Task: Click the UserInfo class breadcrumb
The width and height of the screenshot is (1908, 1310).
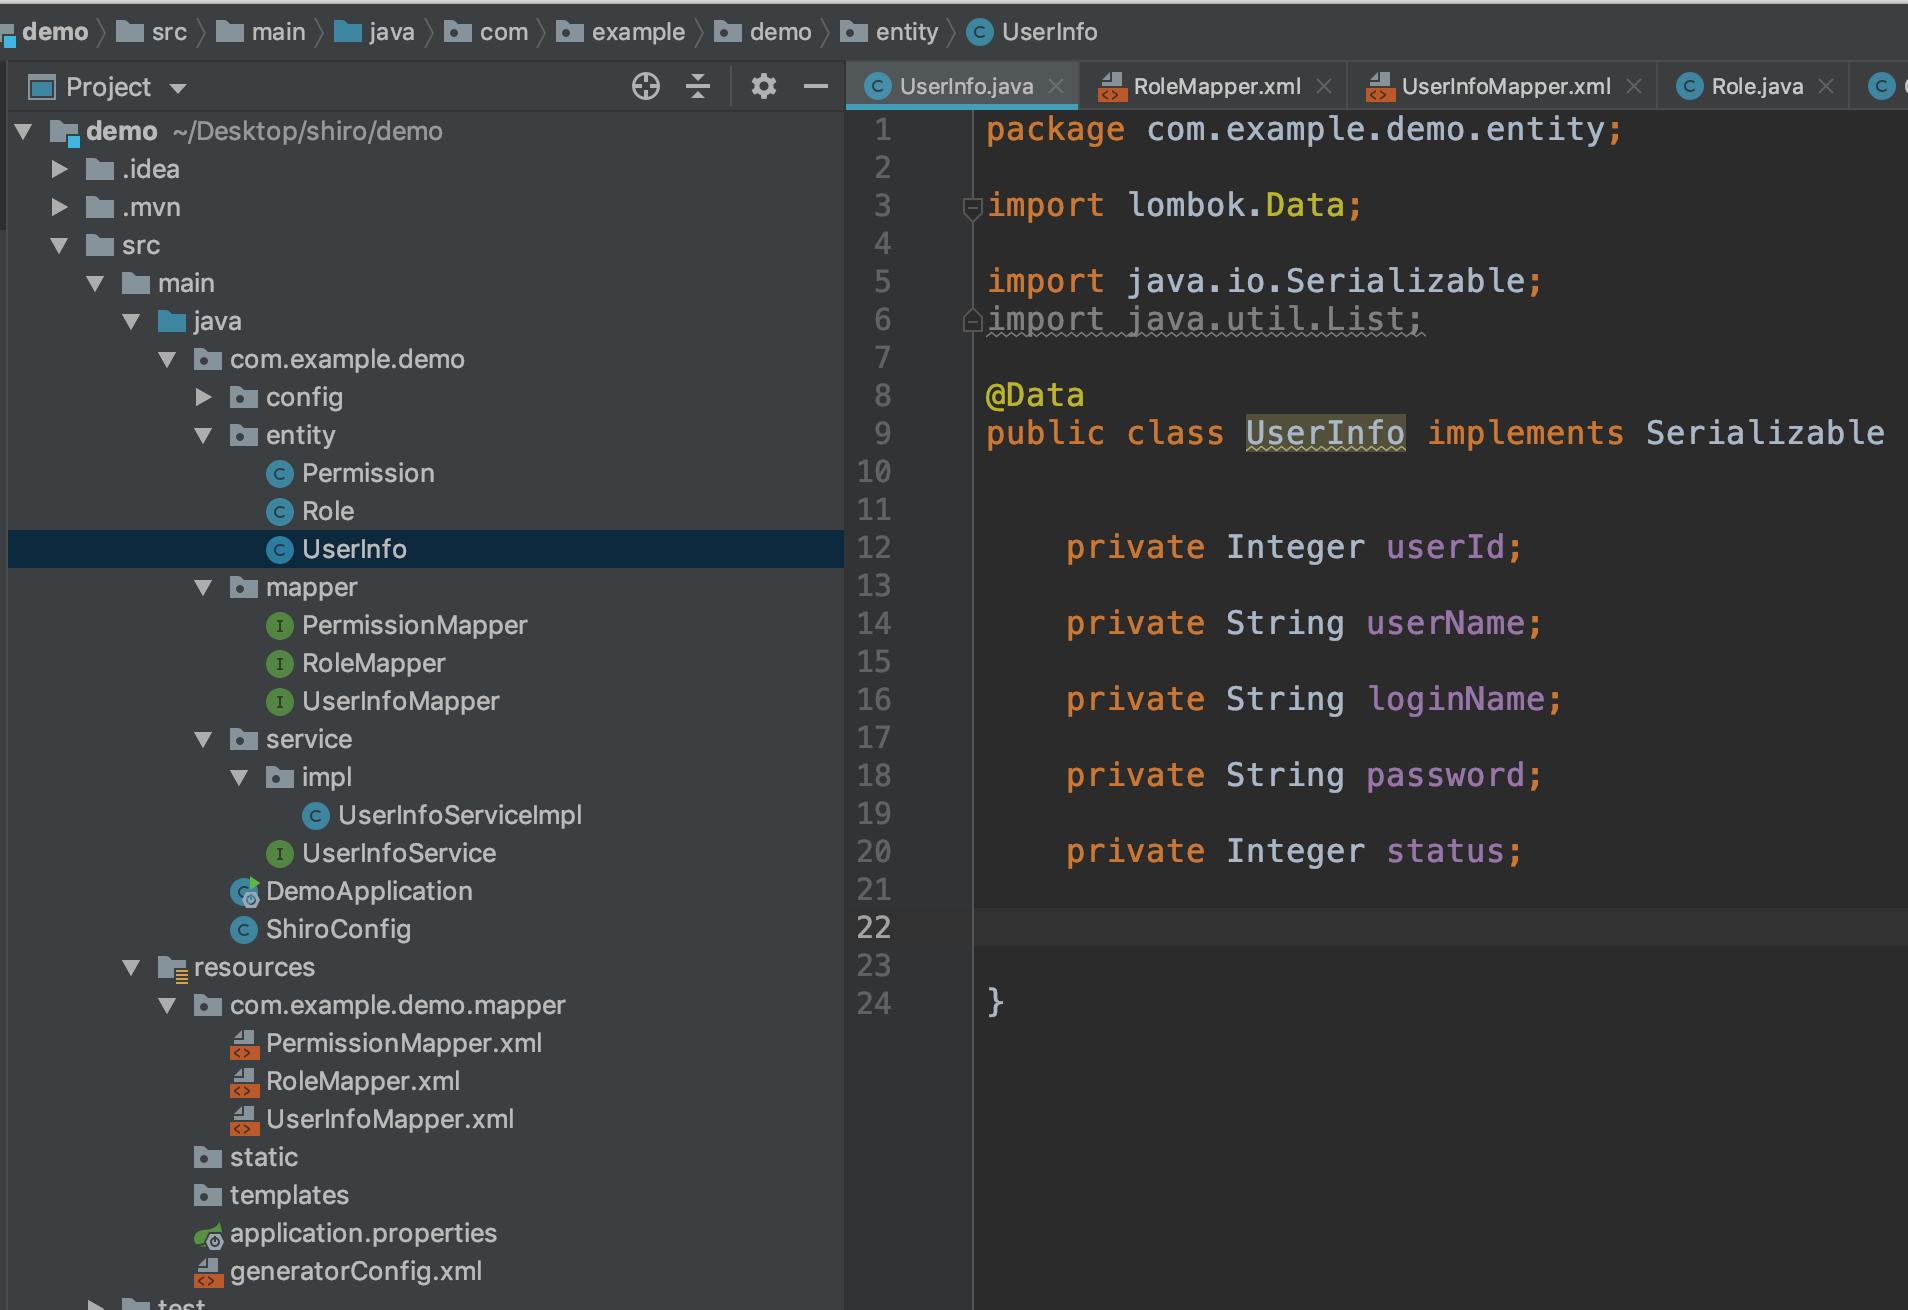Action: (x=1032, y=32)
